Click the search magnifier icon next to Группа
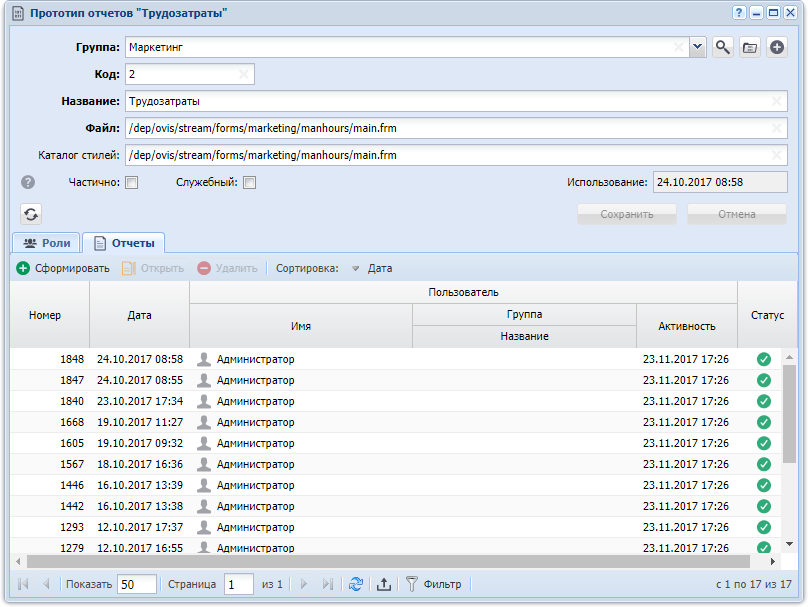 (x=722, y=47)
